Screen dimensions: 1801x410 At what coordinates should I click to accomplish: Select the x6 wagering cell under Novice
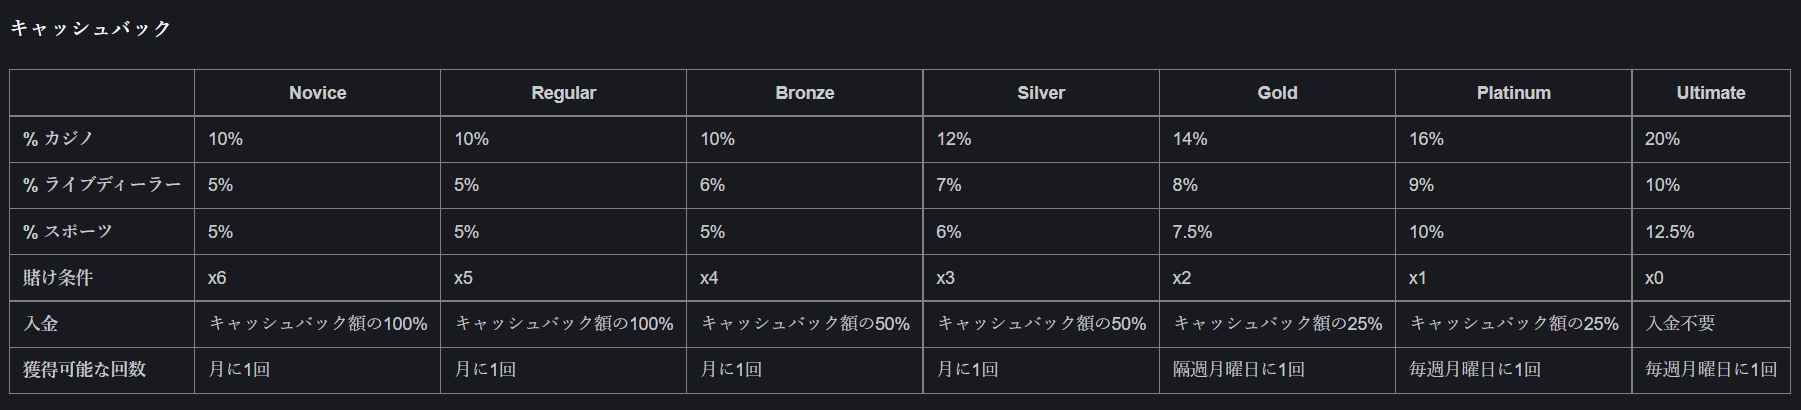[217, 278]
